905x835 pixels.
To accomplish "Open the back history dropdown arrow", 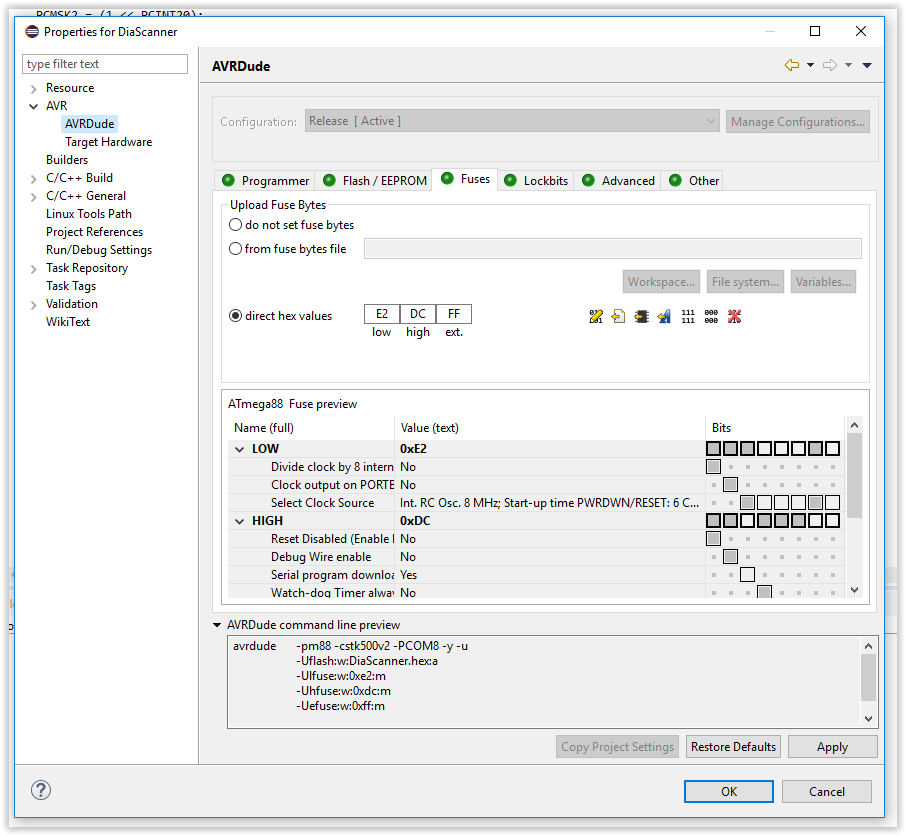I will [810, 65].
